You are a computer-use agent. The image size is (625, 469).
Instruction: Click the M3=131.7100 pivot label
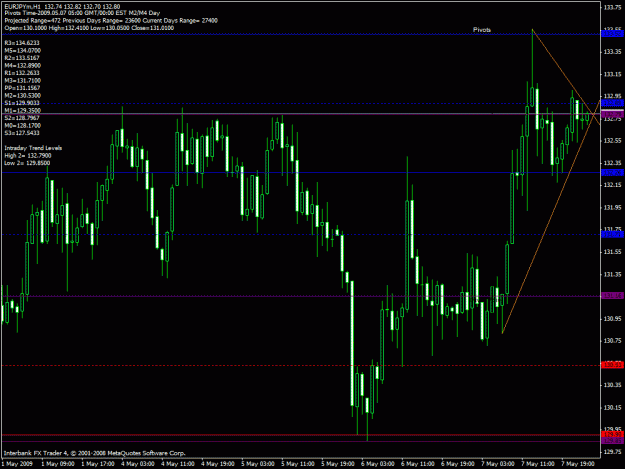[x=22, y=81]
